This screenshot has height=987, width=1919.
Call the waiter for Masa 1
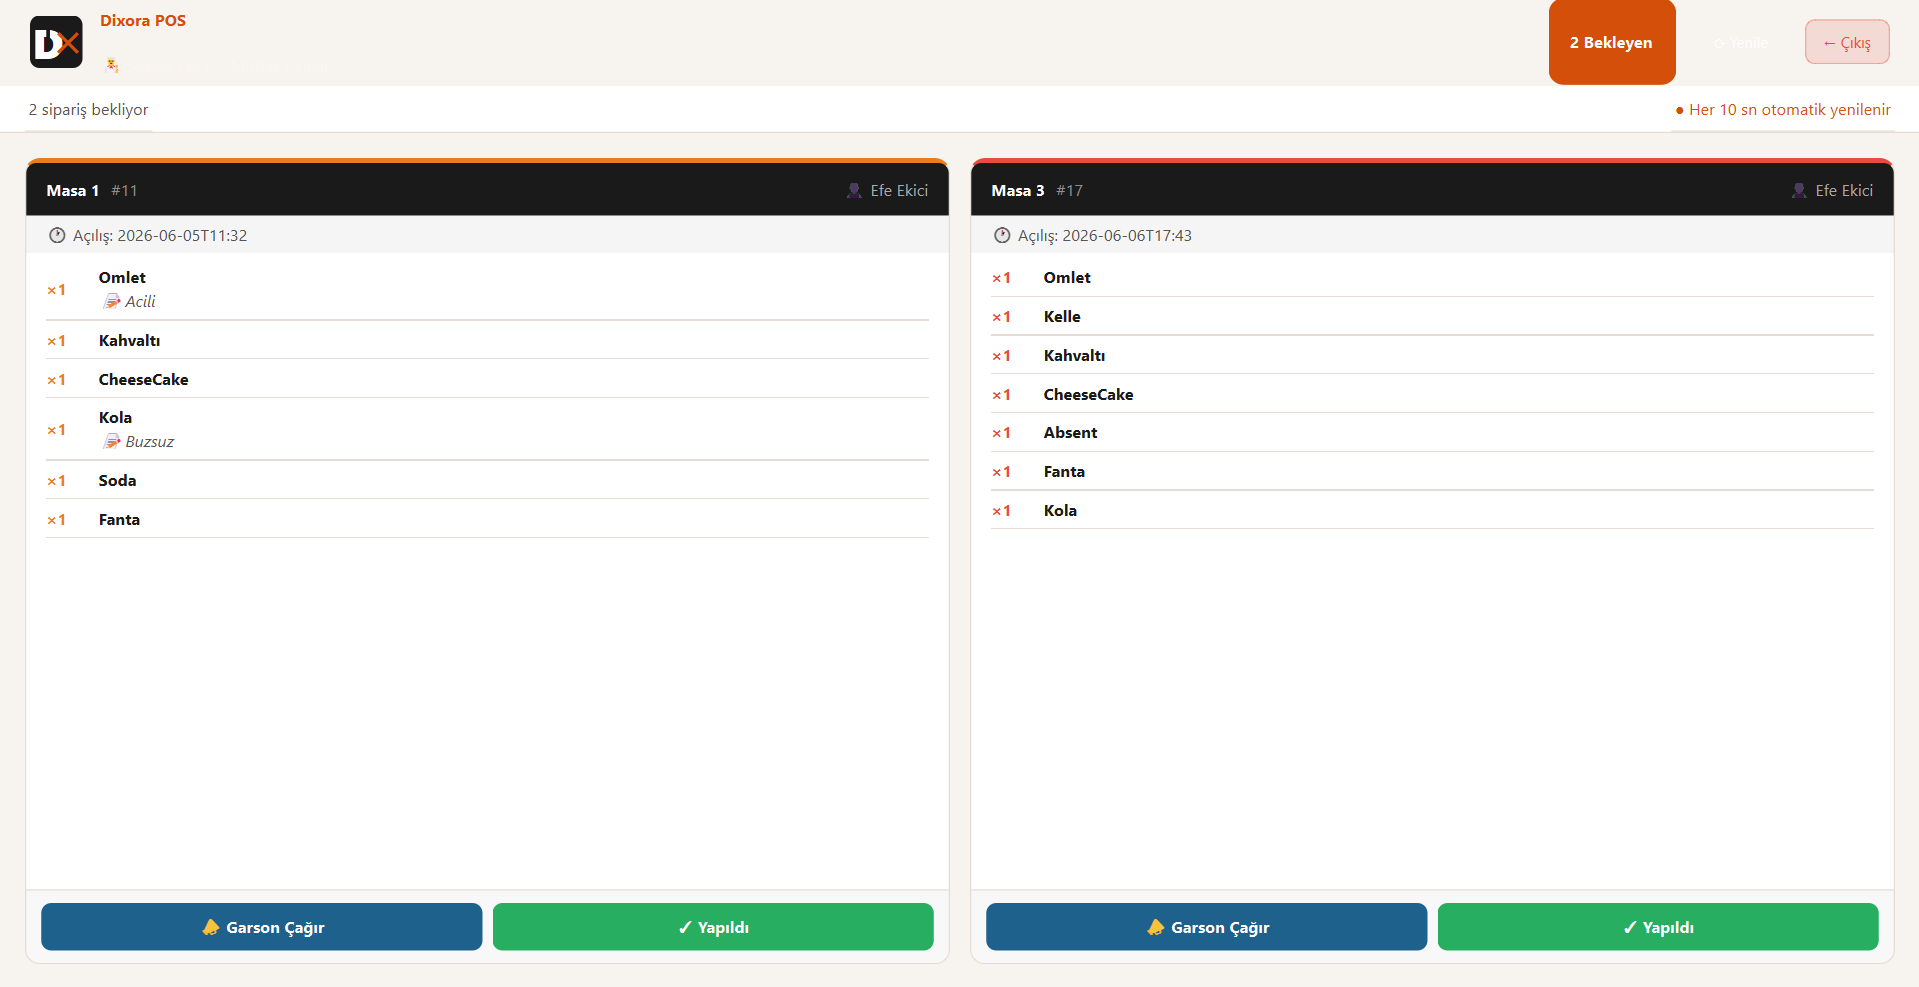pos(262,927)
